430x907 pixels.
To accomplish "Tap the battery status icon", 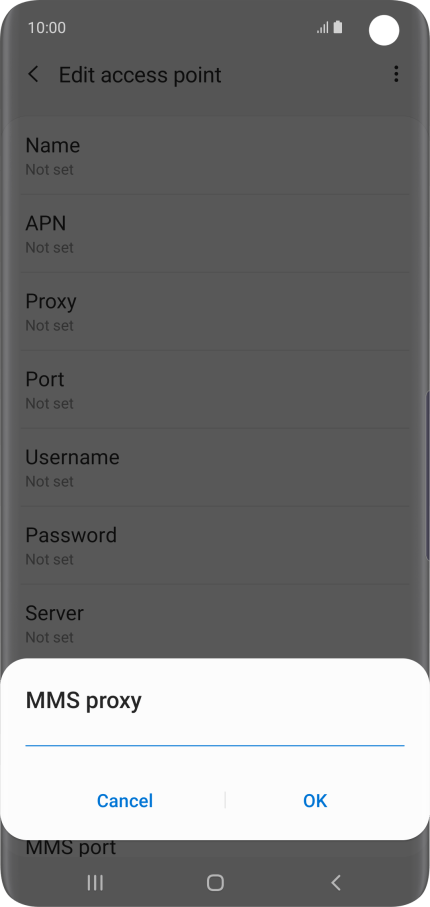I will point(338,27).
